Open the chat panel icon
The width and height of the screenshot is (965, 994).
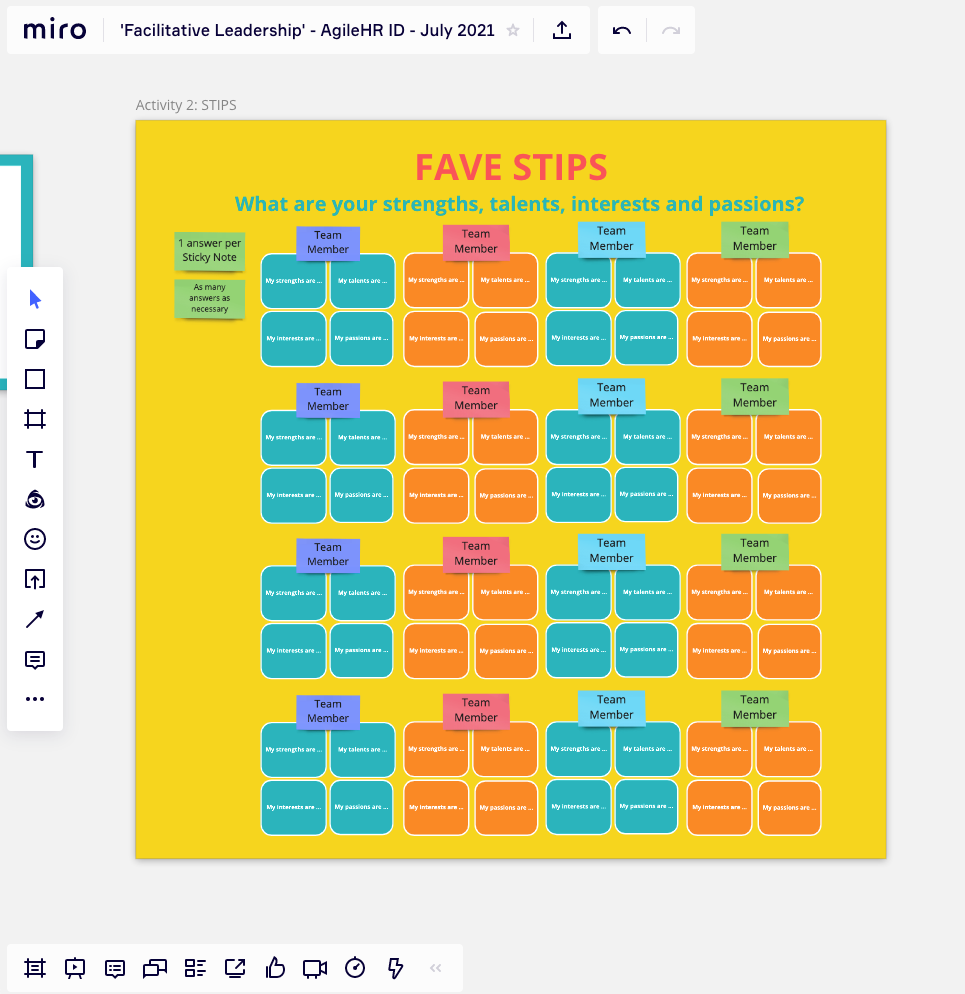point(155,968)
